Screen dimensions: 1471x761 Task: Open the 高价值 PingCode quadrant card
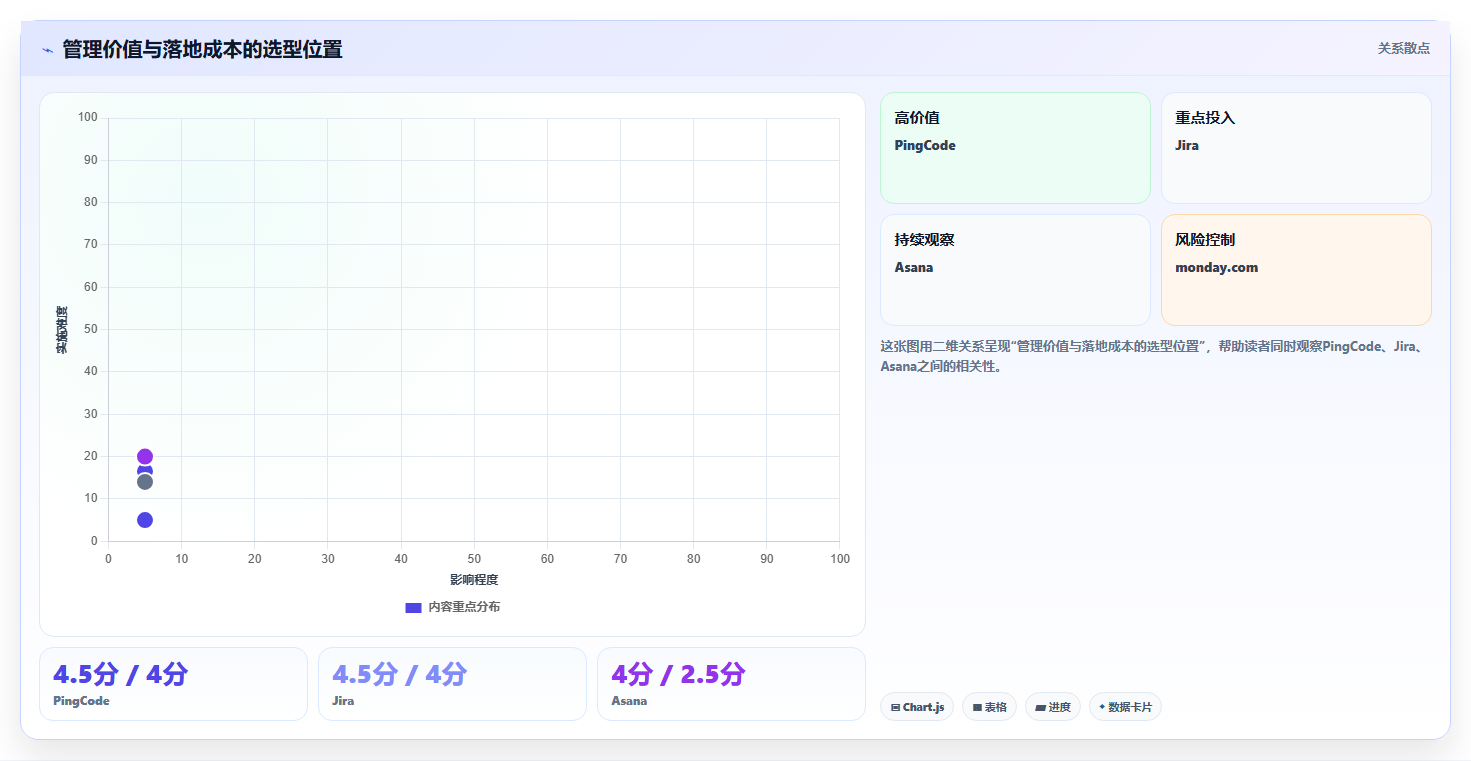pos(1015,148)
